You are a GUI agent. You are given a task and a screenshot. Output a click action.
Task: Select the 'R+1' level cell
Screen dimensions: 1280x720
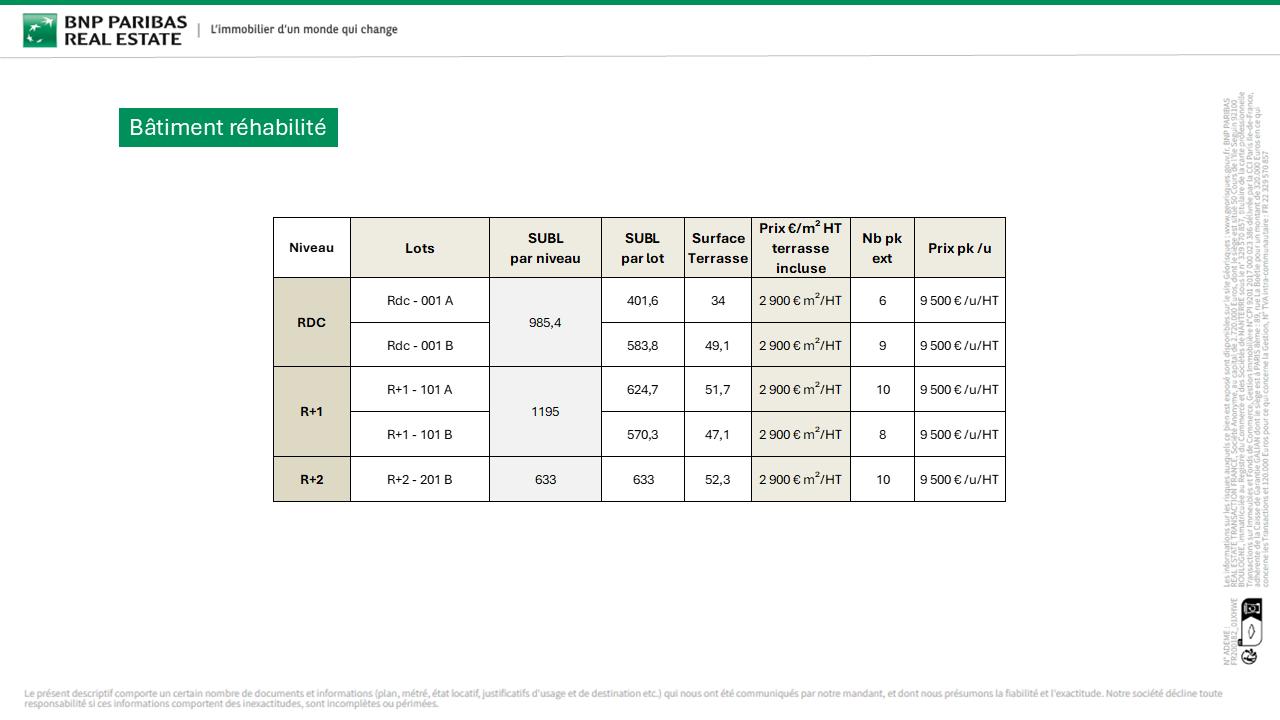click(312, 412)
